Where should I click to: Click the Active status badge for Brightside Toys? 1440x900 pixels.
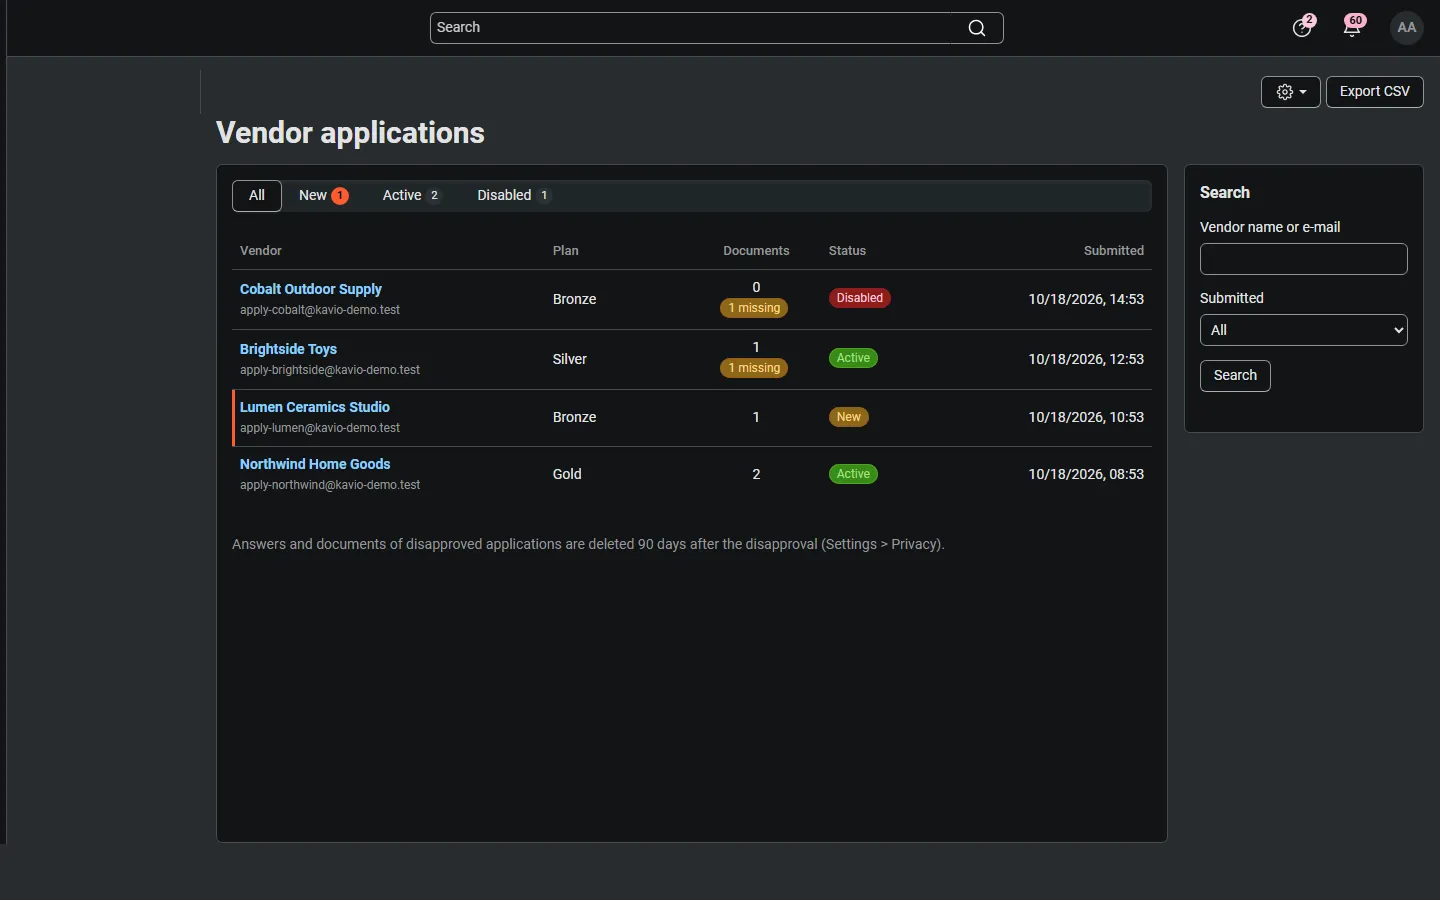point(853,358)
